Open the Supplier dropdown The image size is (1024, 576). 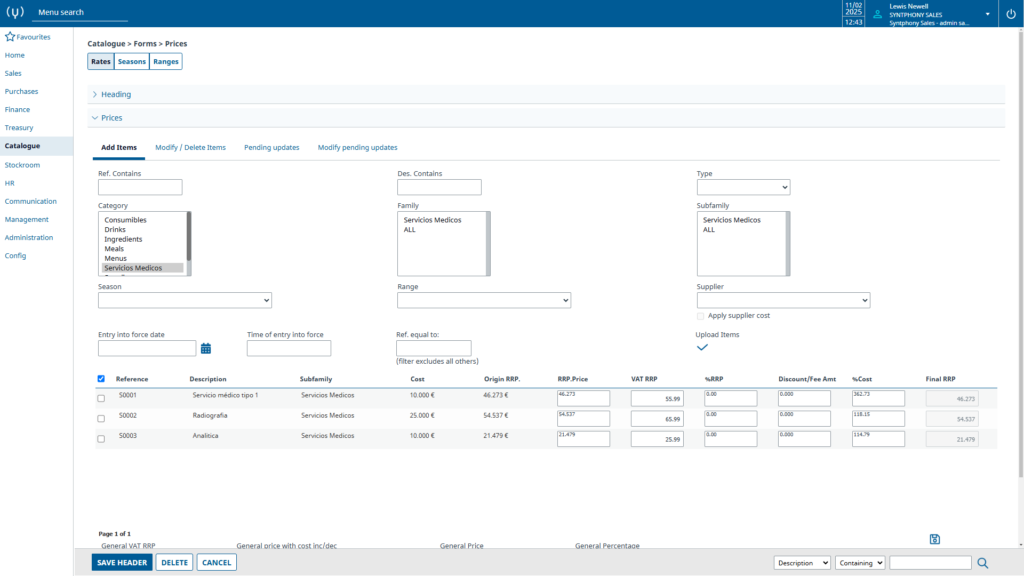point(783,300)
